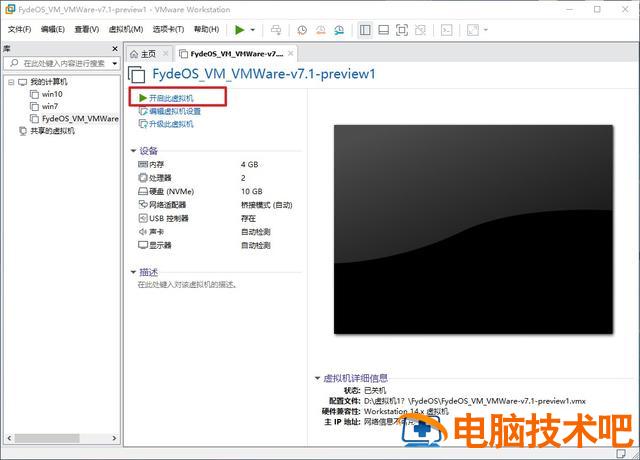Screen dimensions: 640x460
Task: Open the stretch guest dropdown arrow
Action: [x=486, y=30]
